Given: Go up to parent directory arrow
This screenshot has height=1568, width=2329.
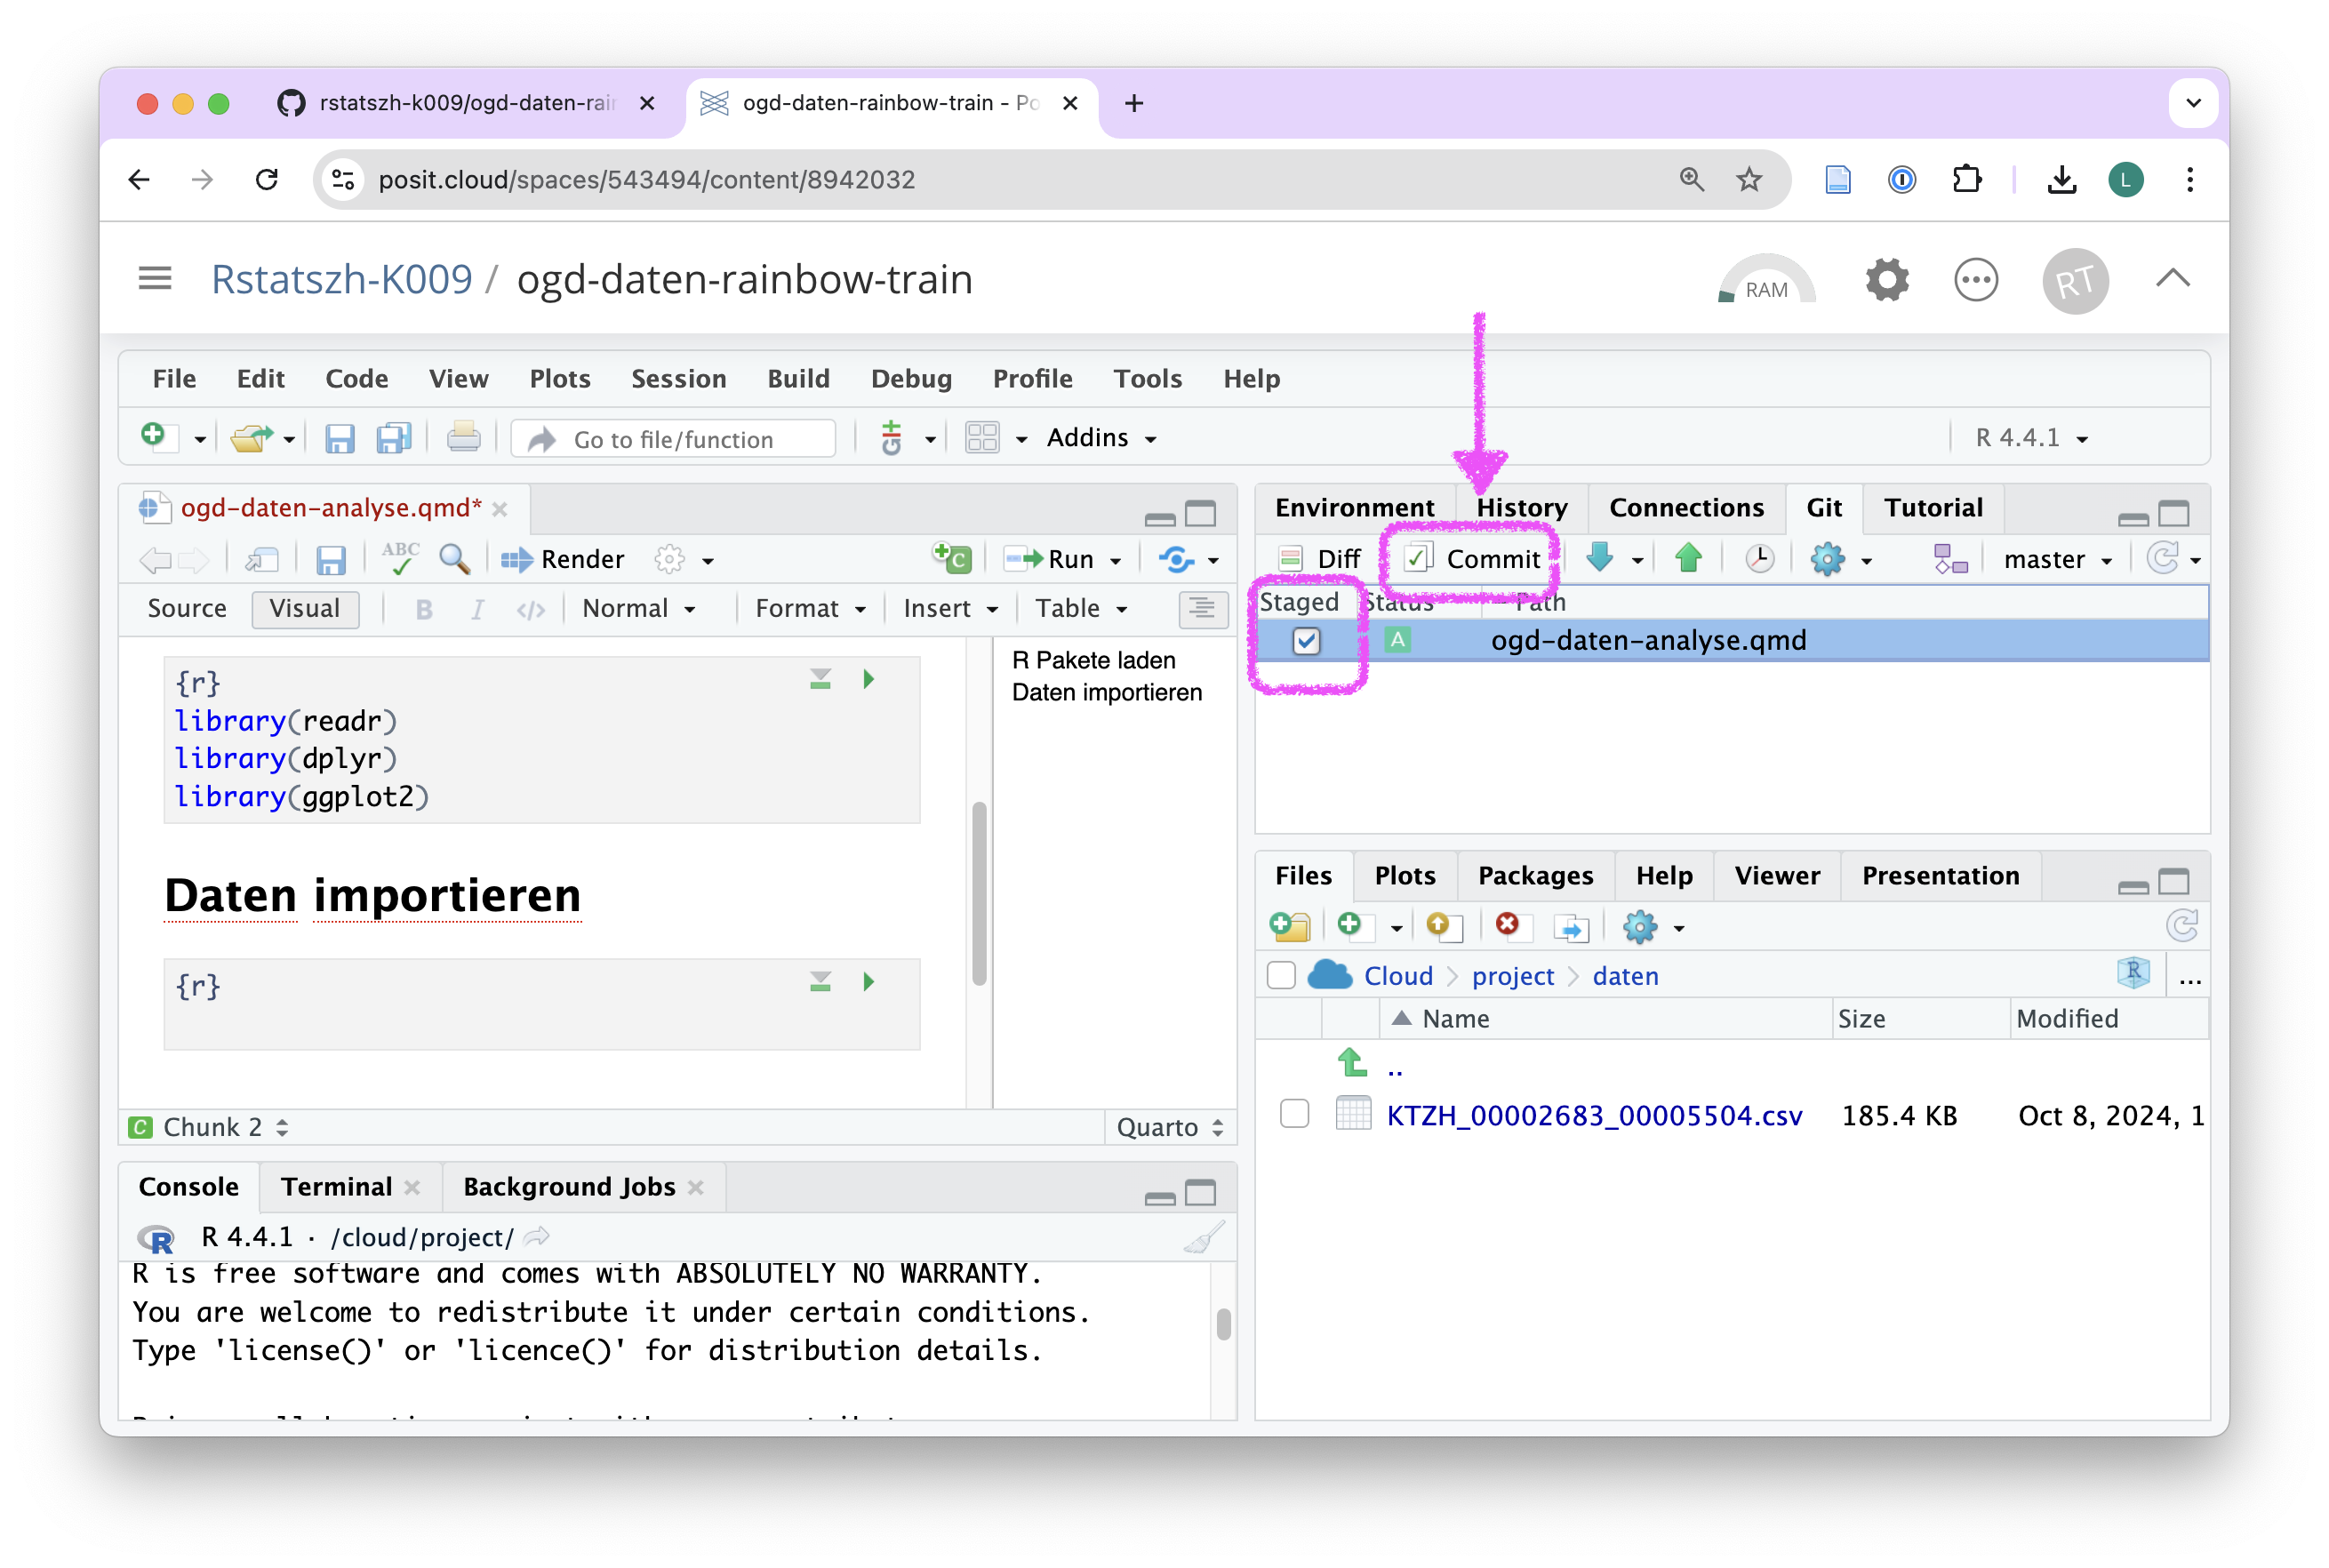Looking at the screenshot, I should coord(1352,1062).
